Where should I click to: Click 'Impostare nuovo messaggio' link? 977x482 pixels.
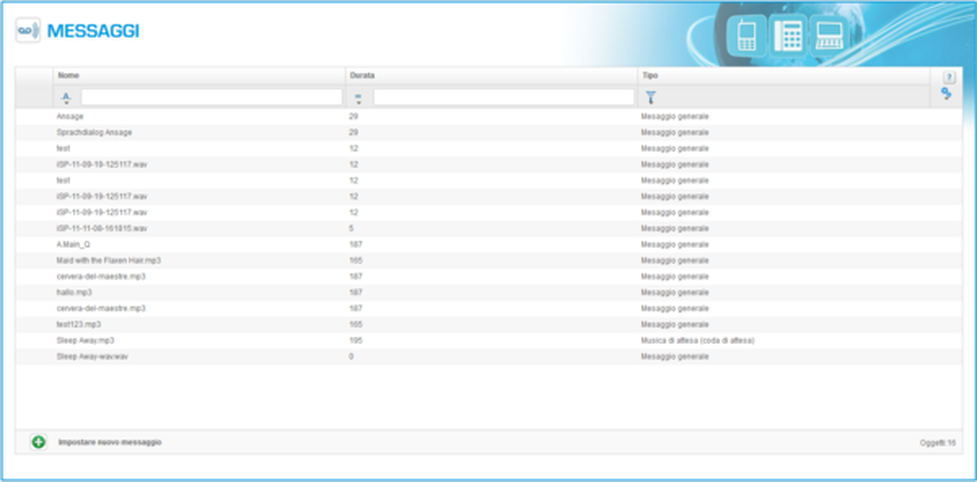pos(110,442)
